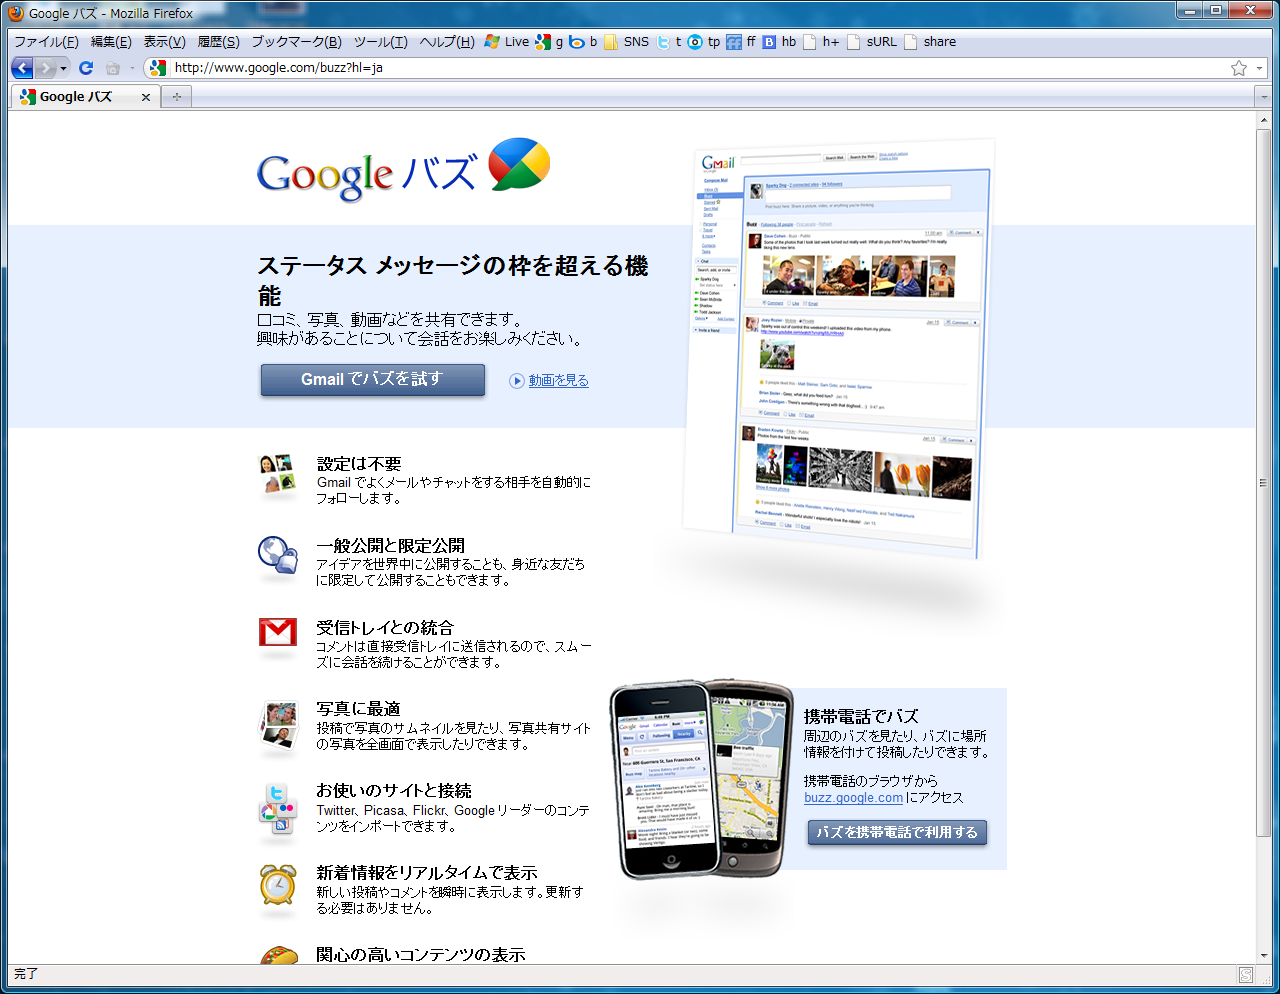Viewport: 1280px width, 994px height.
Task: Open the share bookmarklet
Action: (x=930, y=42)
